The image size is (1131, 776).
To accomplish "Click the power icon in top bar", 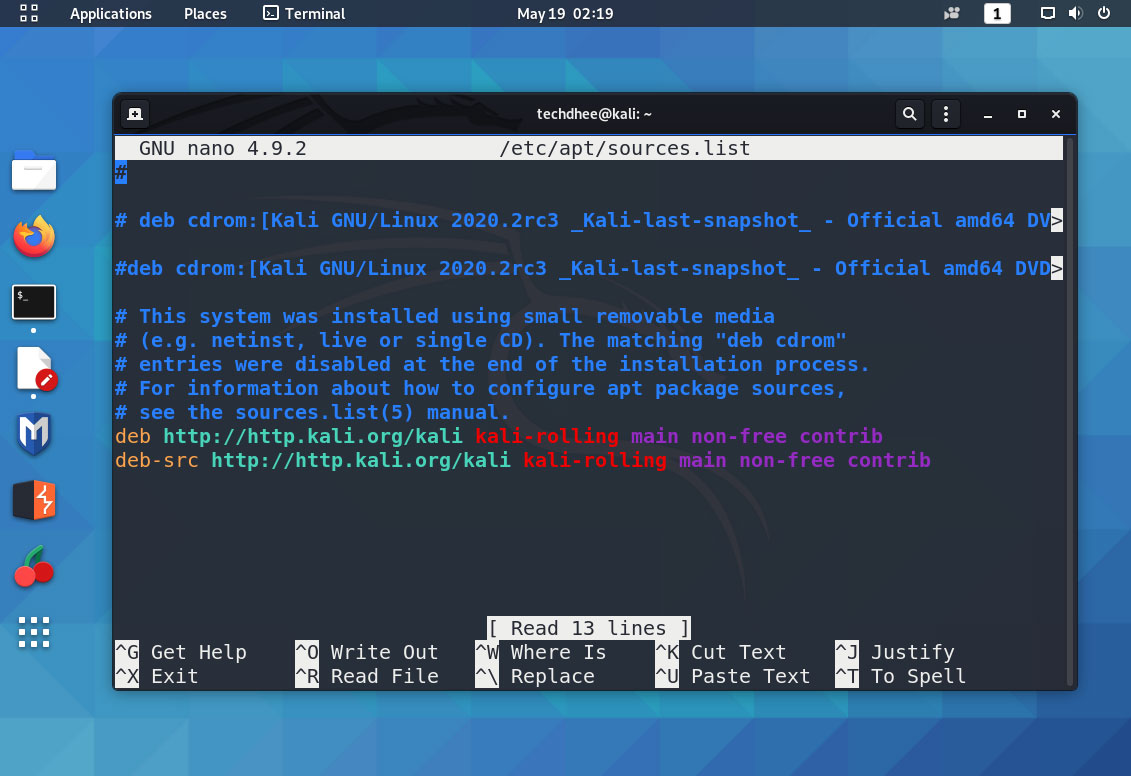I will point(1104,13).
